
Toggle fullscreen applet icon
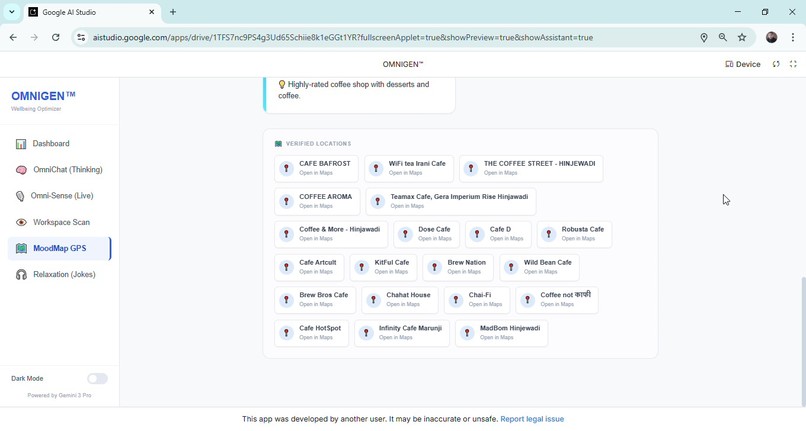tap(793, 64)
